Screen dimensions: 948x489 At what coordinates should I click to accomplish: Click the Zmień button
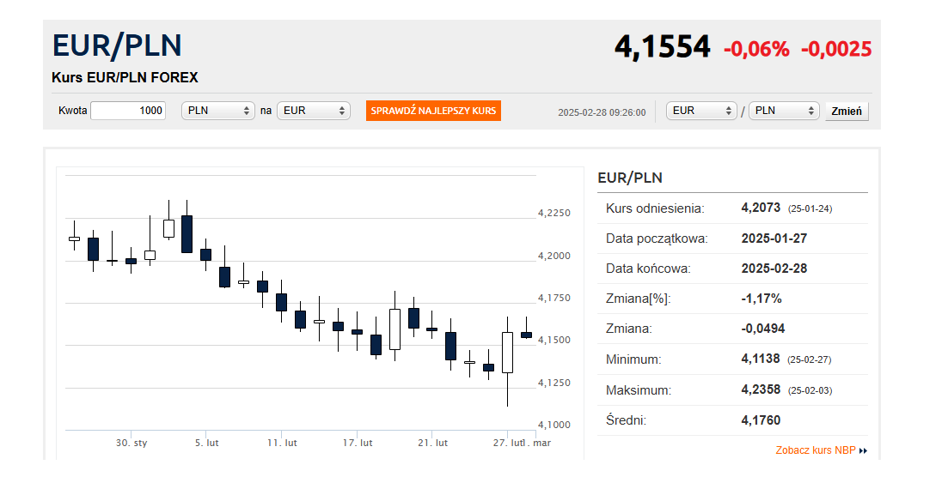point(848,111)
